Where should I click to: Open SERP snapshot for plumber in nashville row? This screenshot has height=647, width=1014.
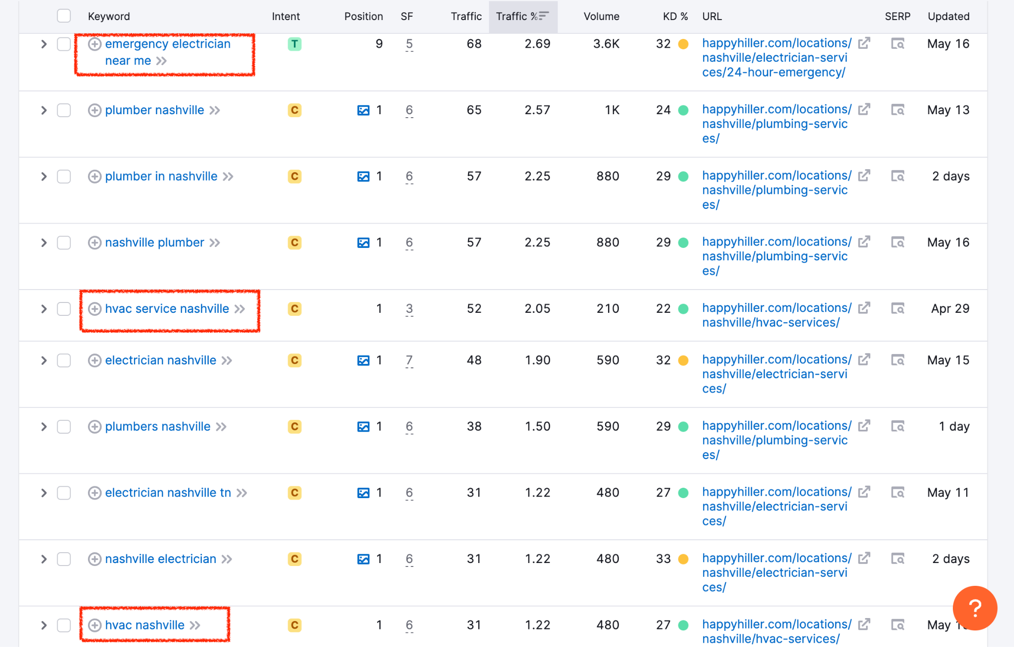(898, 176)
